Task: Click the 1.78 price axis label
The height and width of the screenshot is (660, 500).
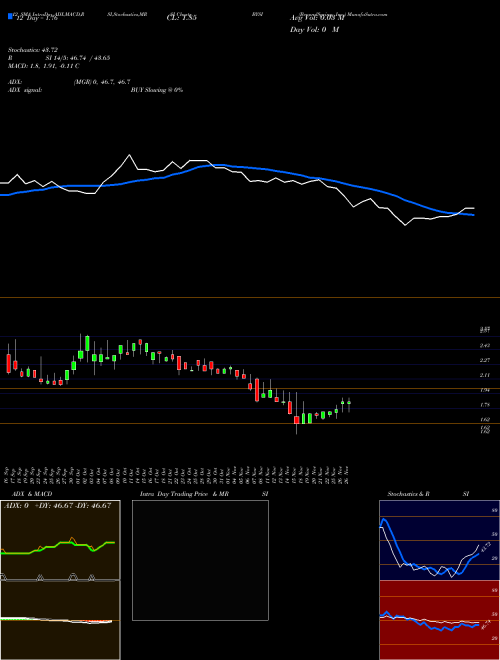Action: pyautogui.click(x=485, y=405)
